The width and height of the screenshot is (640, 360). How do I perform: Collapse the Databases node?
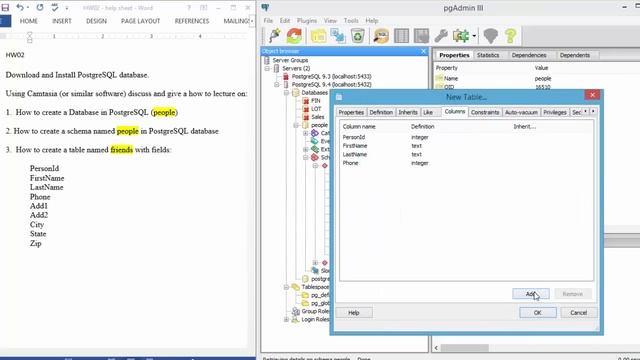point(287,93)
